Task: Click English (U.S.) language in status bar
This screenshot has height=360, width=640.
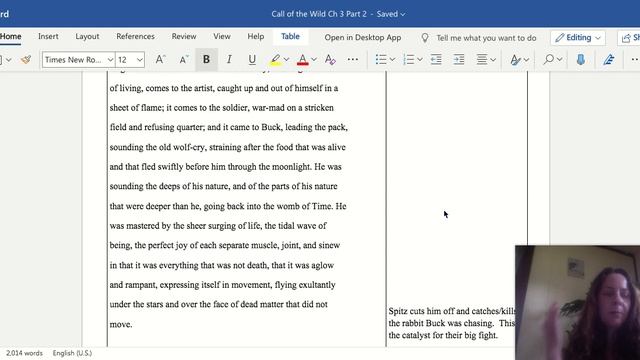Action: pos(72,353)
